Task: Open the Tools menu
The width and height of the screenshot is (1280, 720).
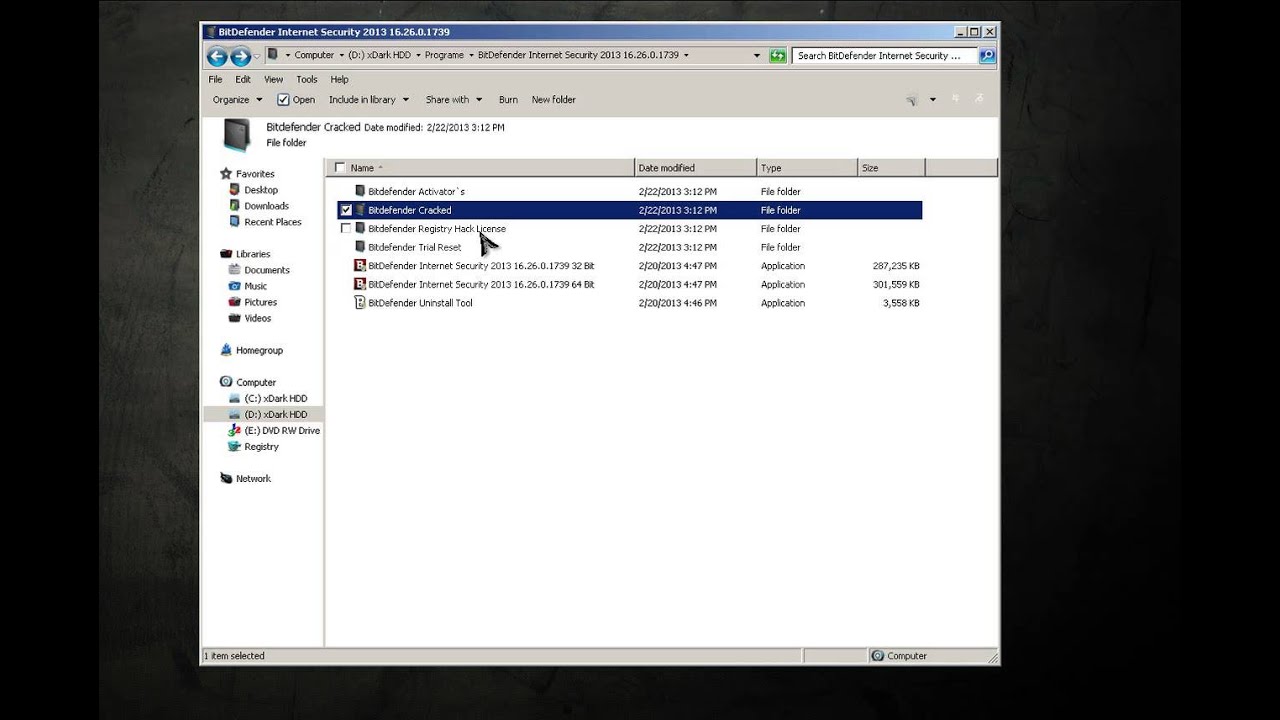Action: coord(307,80)
